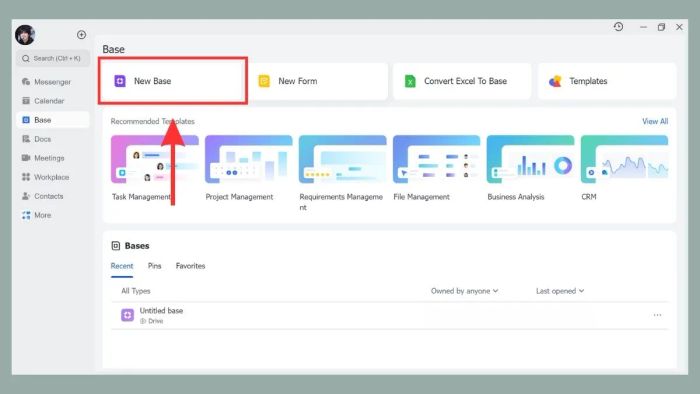Open Calendar in the sidebar
Viewport: 700px width, 394px height.
53,101
